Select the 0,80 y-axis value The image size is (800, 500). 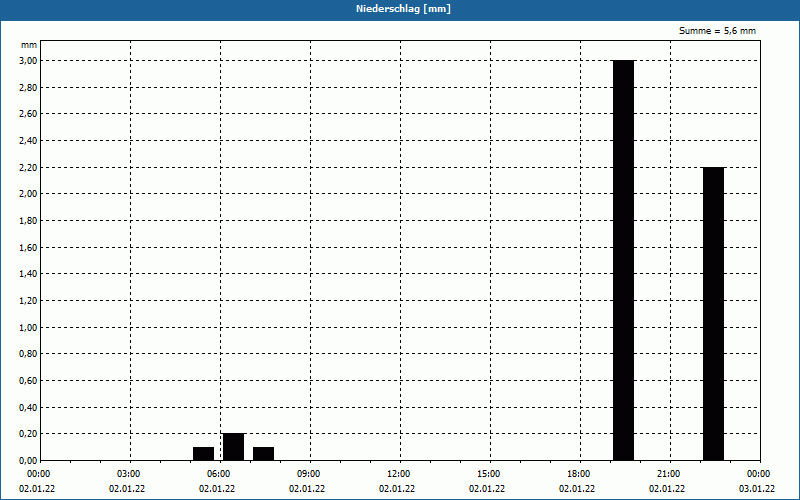coord(28,354)
